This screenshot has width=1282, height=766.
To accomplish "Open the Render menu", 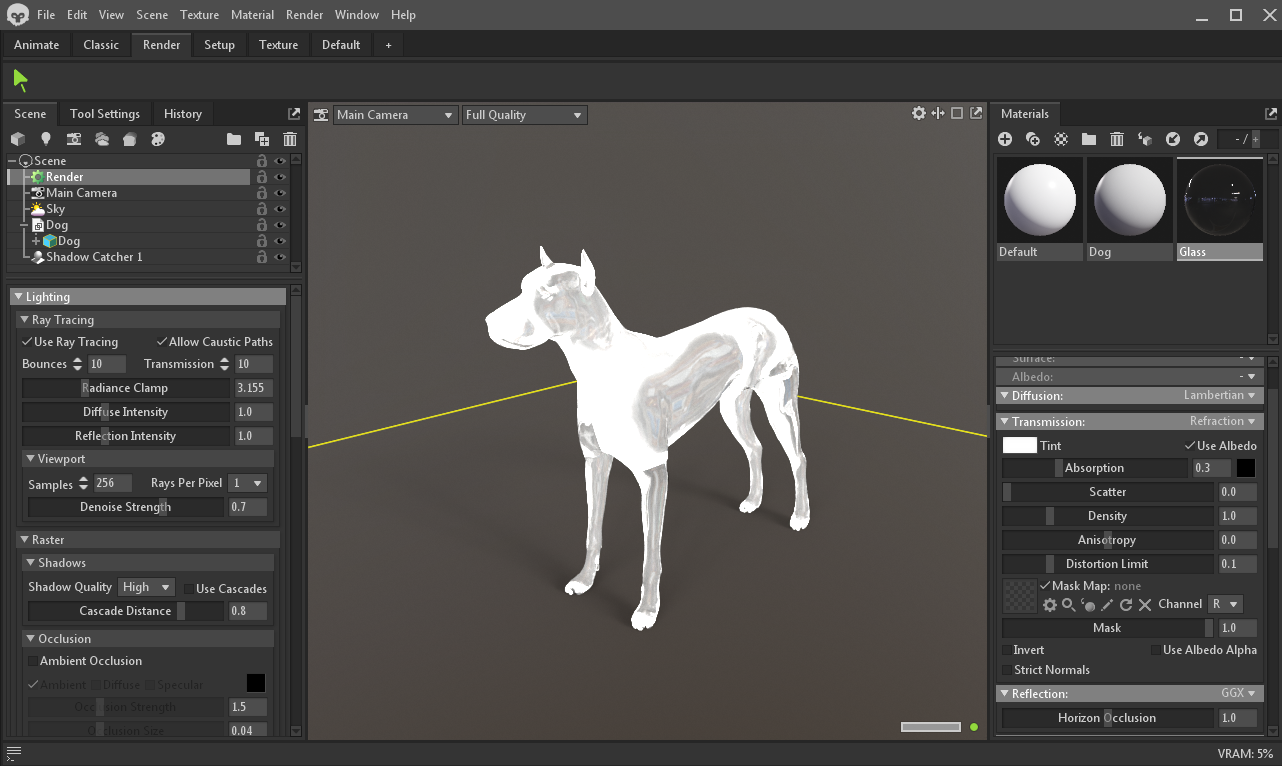I will 304,15.
